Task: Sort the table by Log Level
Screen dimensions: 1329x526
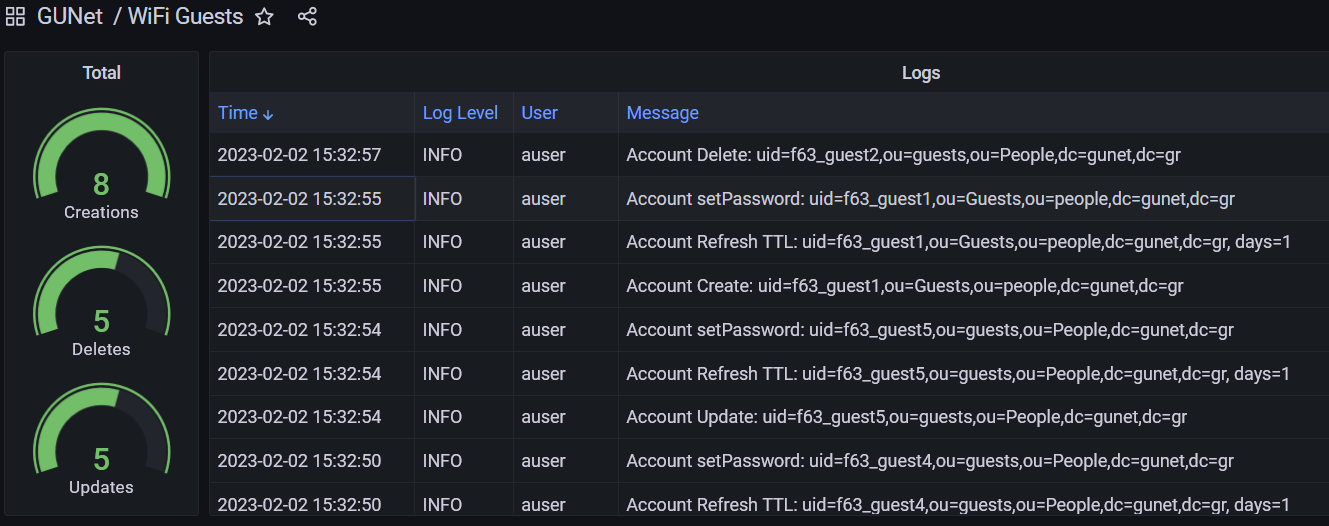Action: tap(460, 113)
